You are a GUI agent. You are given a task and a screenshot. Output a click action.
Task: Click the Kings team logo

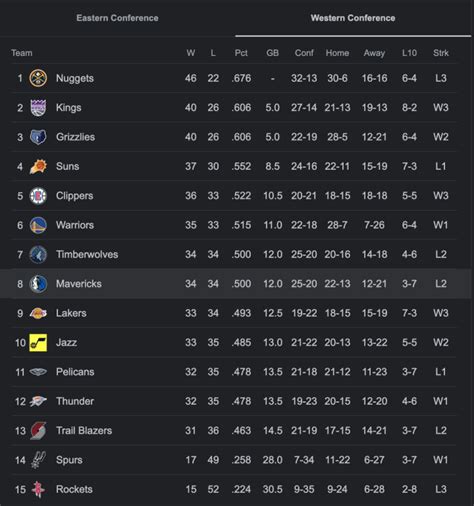coord(38,108)
